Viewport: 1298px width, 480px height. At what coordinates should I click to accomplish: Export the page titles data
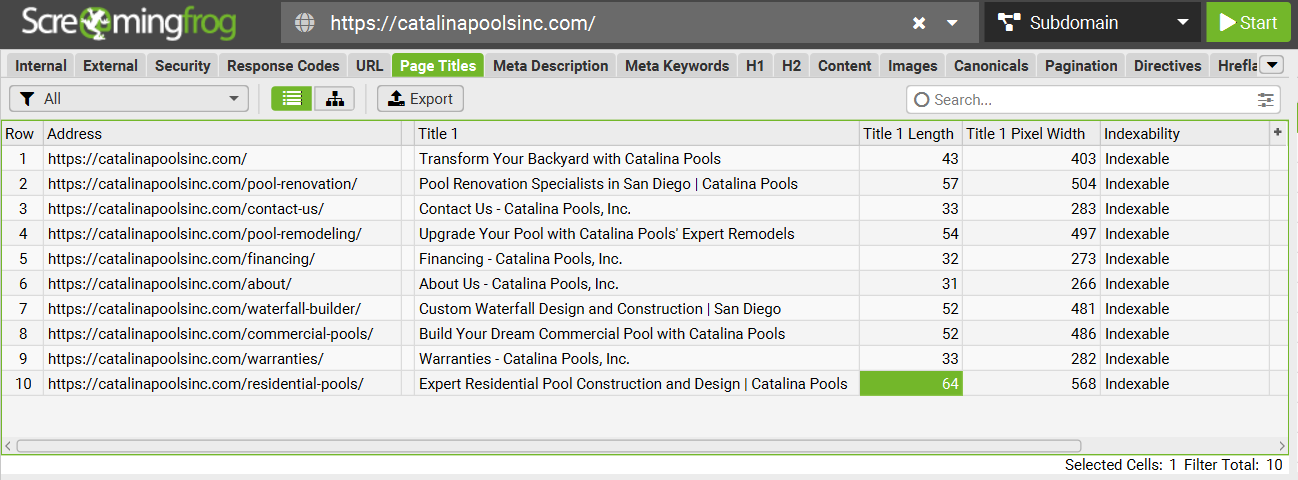(420, 99)
